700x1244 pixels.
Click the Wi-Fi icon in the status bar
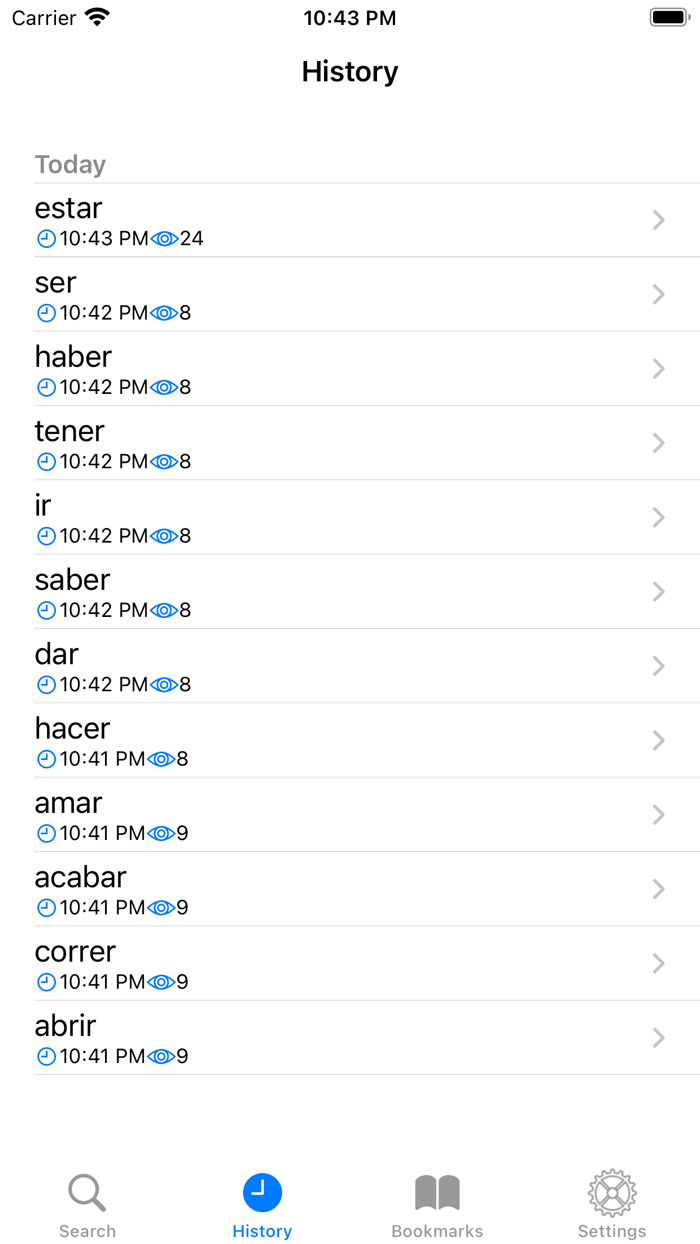[96, 16]
